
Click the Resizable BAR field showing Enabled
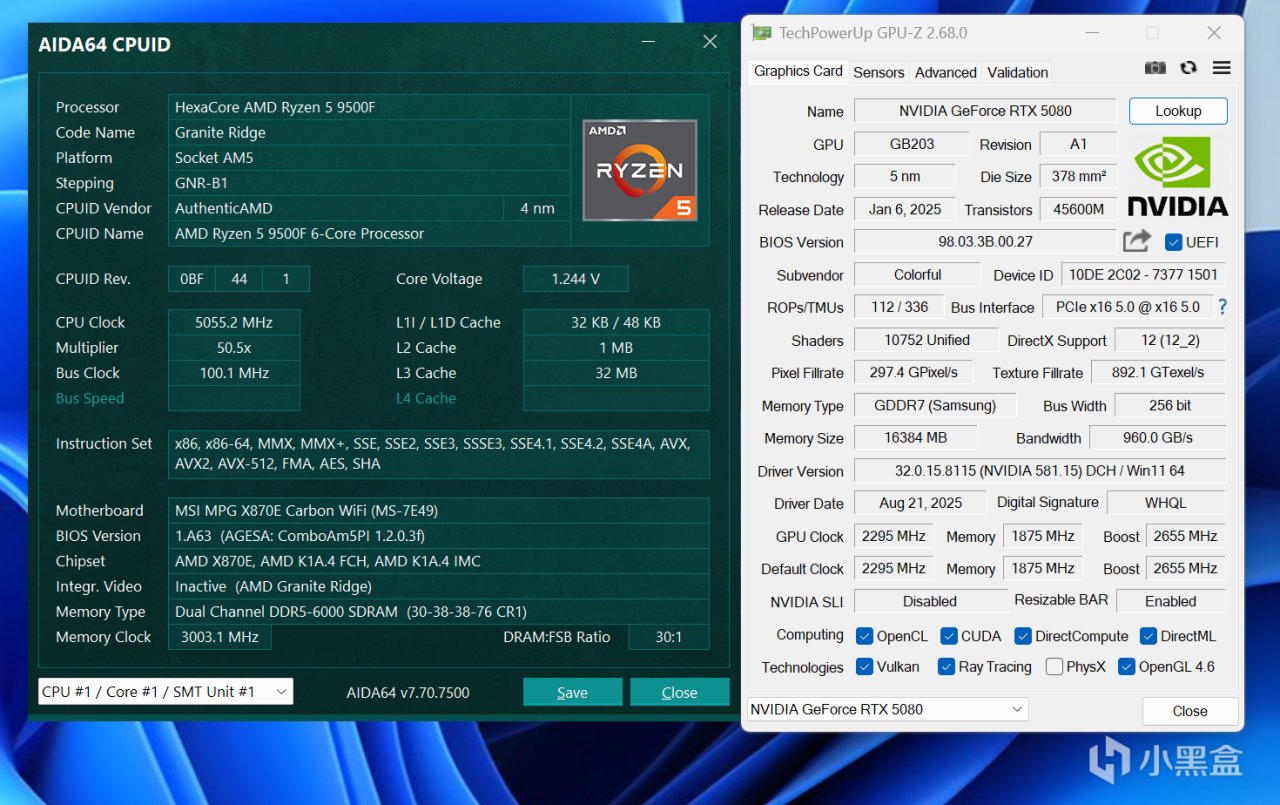pyautogui.click(x=1171, y=601)
